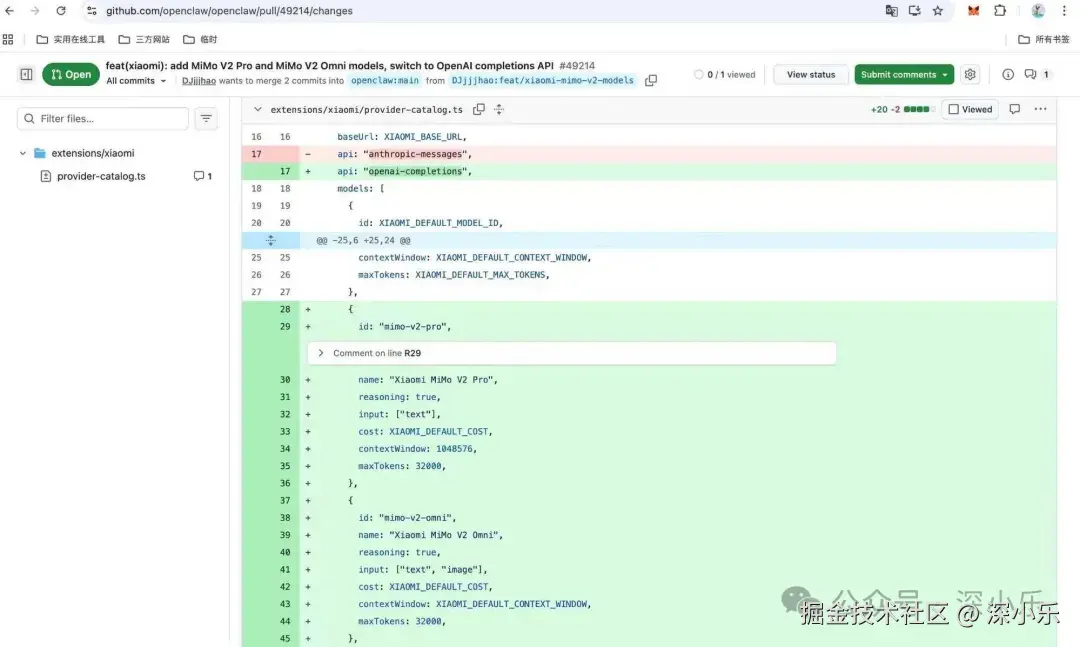This screenshot has height=647, width=1080.
Task: Click the View status button
Action: [811, 74]
